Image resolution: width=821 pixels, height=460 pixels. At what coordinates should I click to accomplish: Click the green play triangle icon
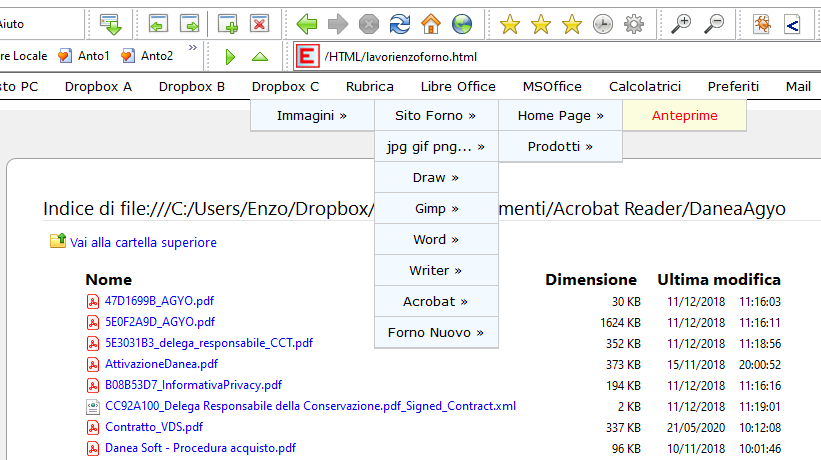coord(230,57)
